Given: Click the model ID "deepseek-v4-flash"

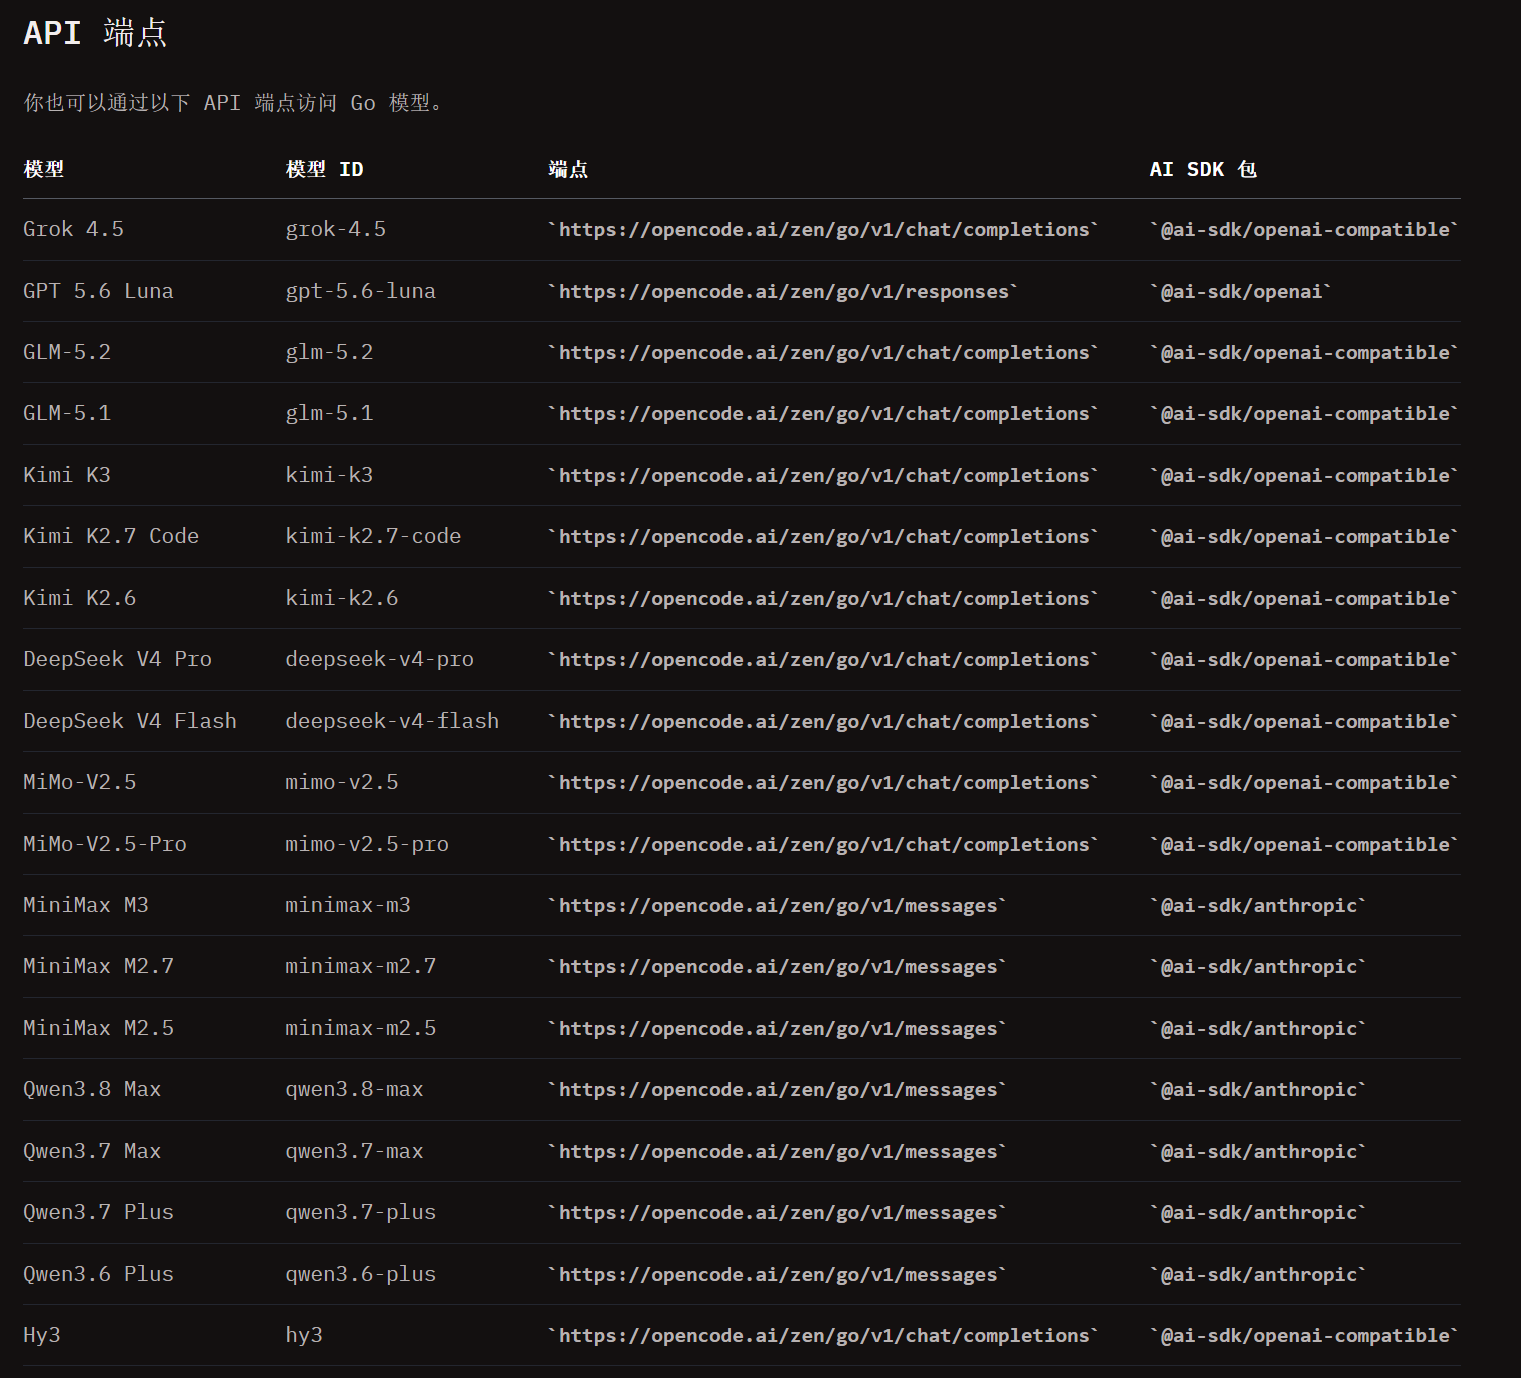Looking at the screenshot, I should click(x=392, y=721).
